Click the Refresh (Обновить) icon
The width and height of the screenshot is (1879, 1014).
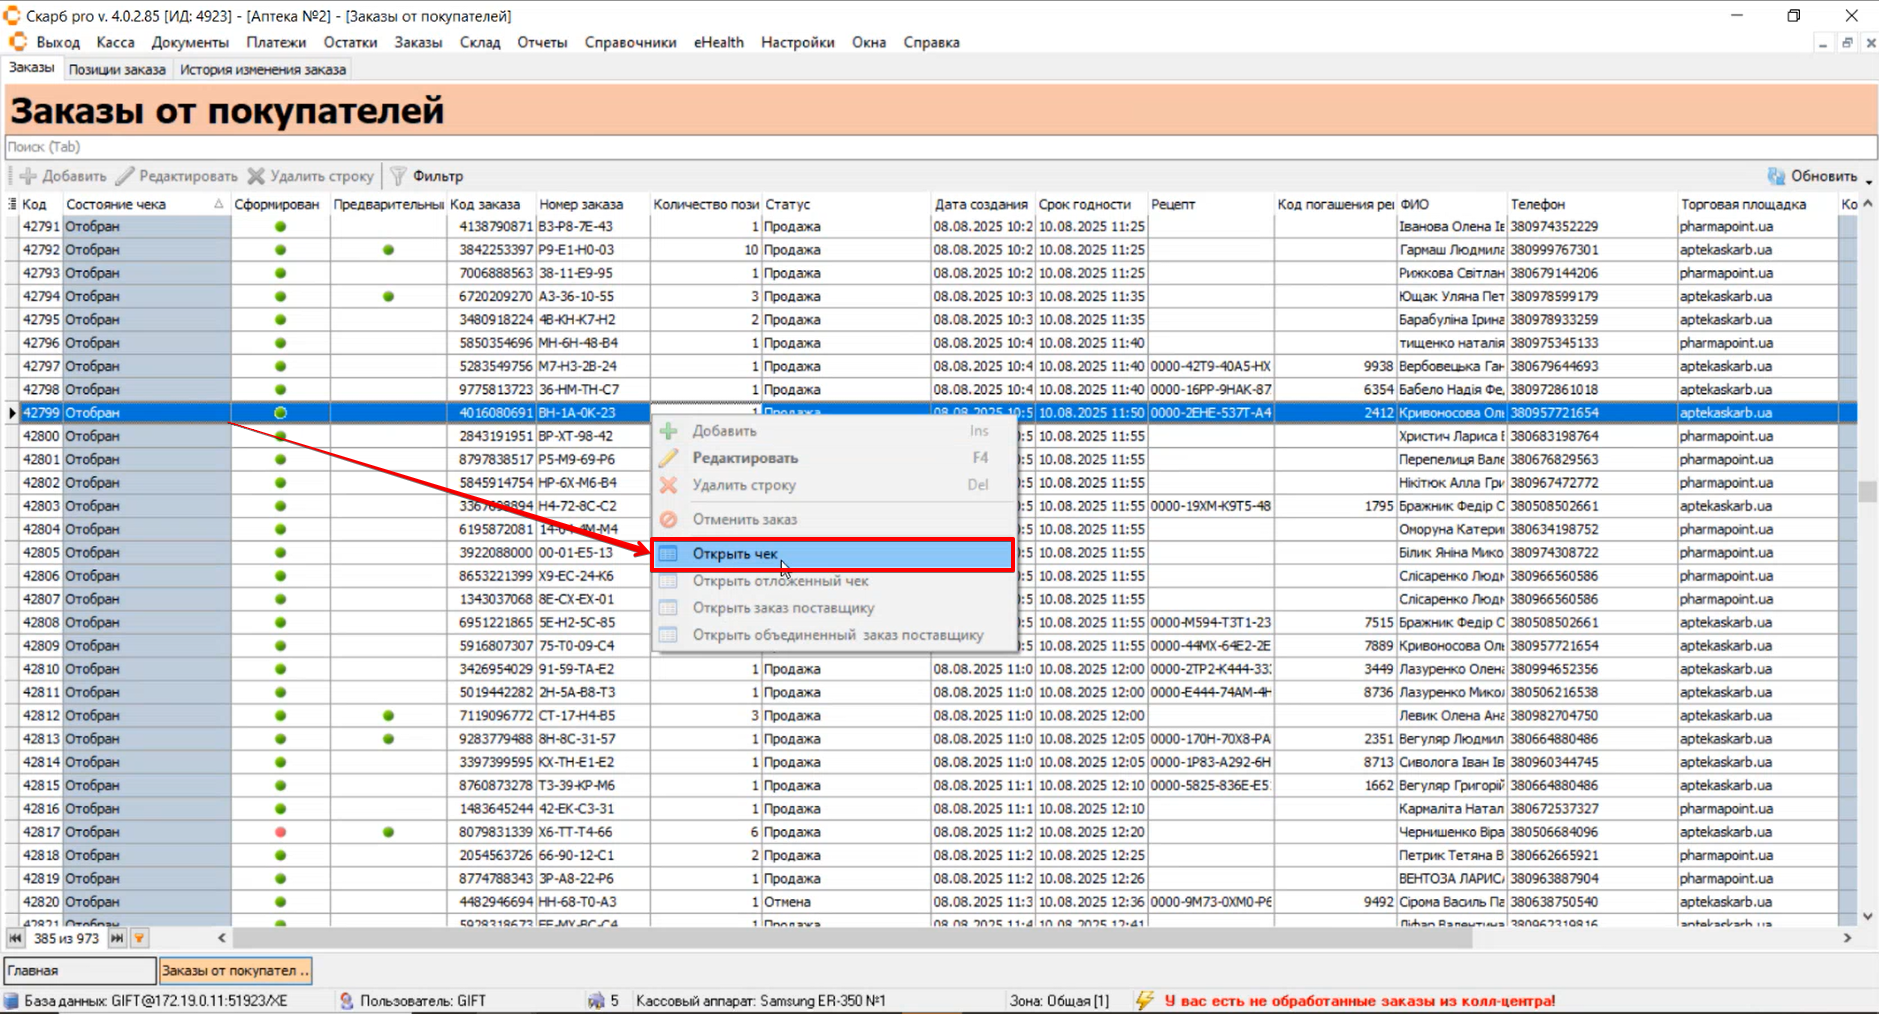pyautogui.click(x=1775, y=176)
